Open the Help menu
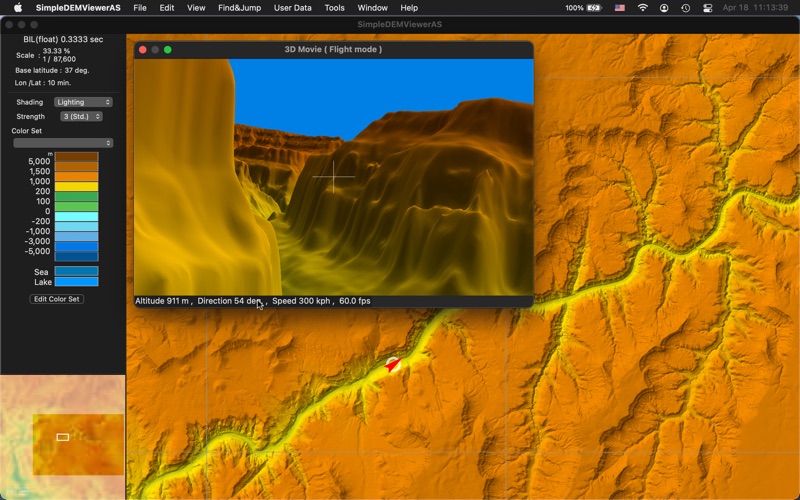The image size is (800, 500). pos(409,8)
